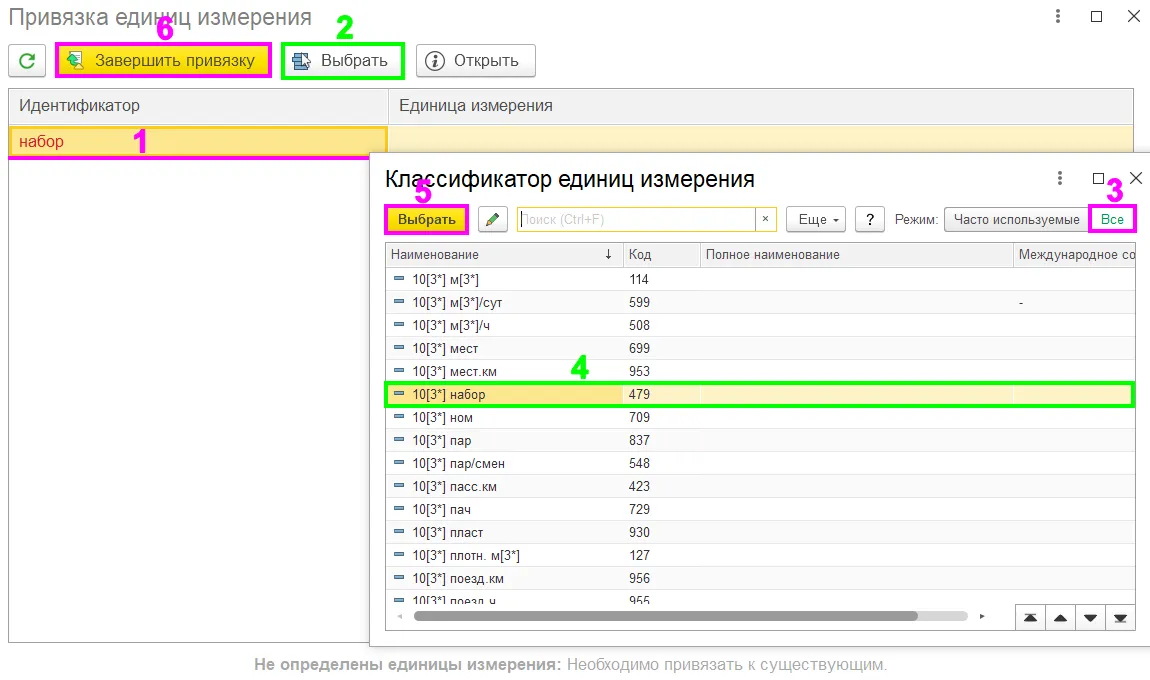The image size is (1150, 680).
Task: Click the sort arrow in Наименование column
Action: (x=608, y=255)
